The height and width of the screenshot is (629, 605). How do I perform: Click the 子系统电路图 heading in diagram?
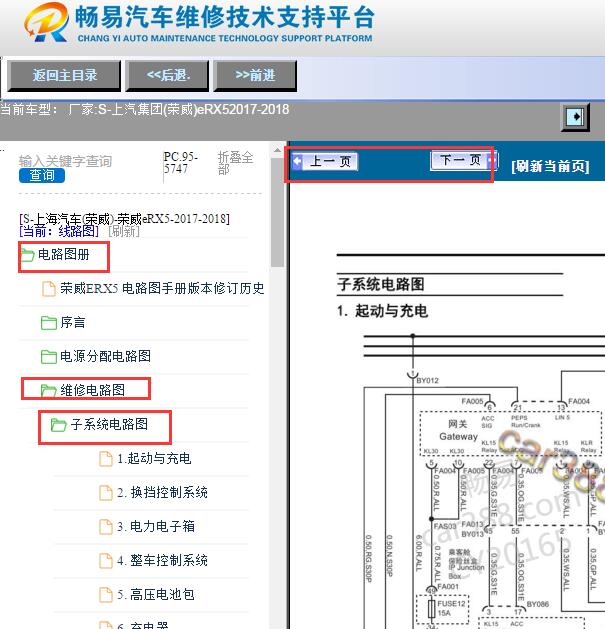coord(381,284)
